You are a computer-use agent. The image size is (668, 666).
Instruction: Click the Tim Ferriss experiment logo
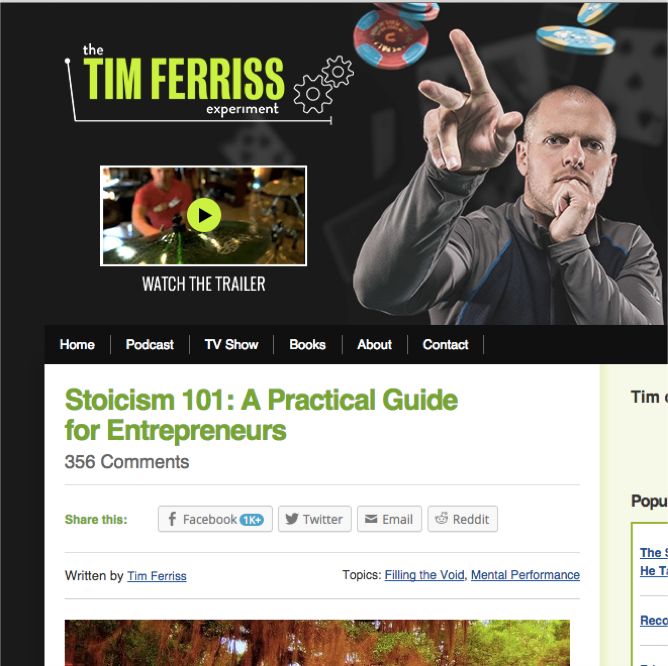183,81
